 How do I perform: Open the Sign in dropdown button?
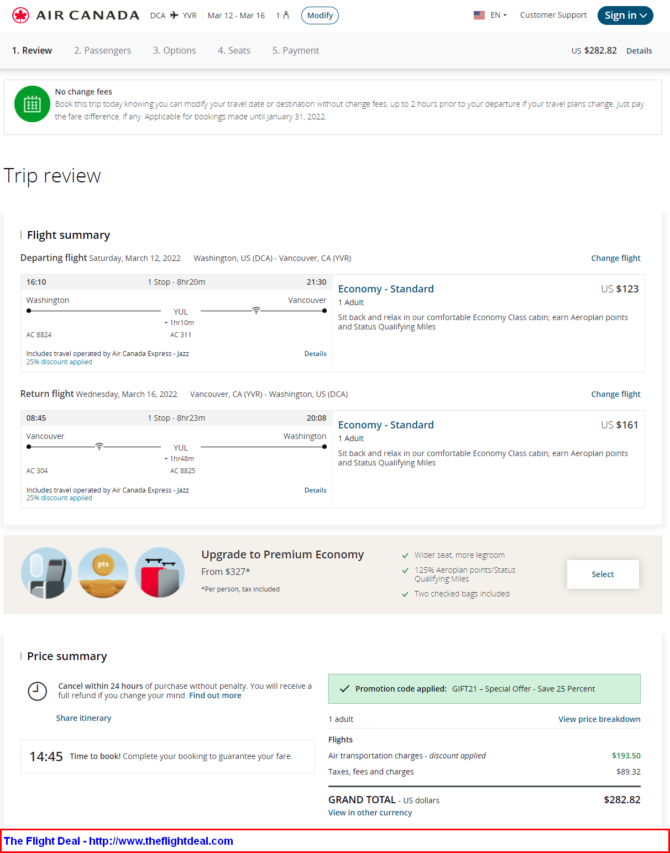[625, 15]
